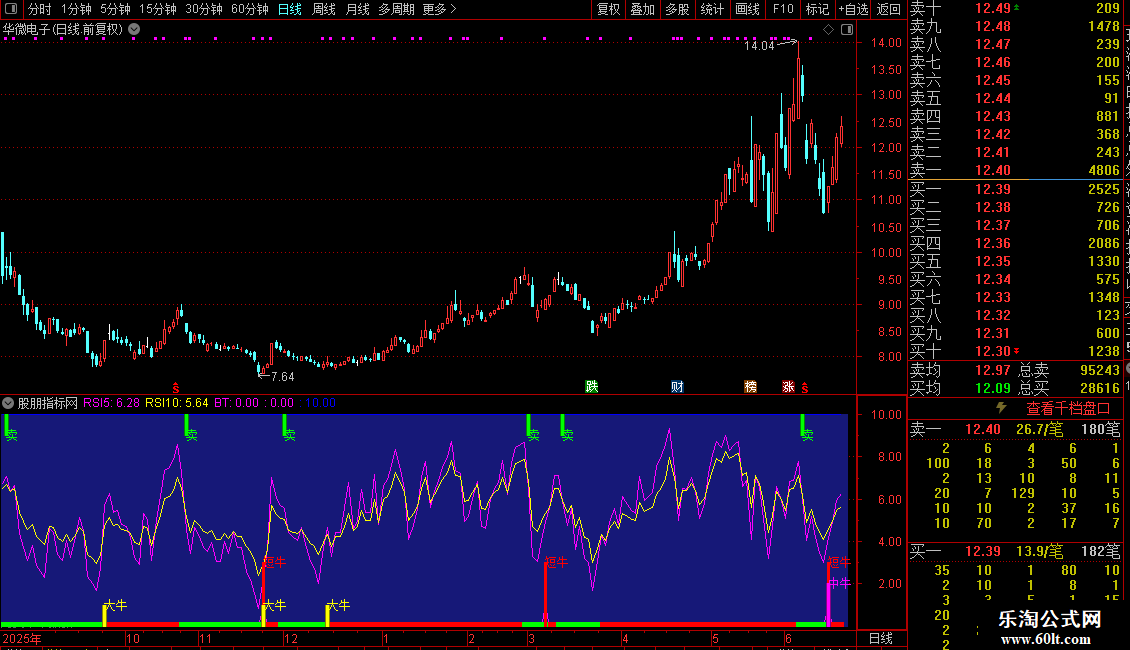
Task: Click the 7.64 low price label
Action: coord(282,376)
